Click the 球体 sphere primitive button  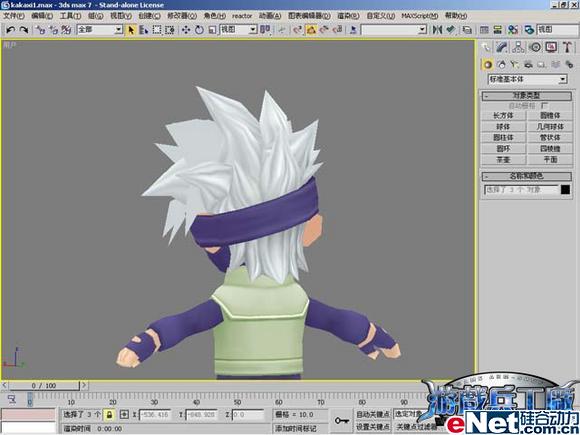coord(503,127)
